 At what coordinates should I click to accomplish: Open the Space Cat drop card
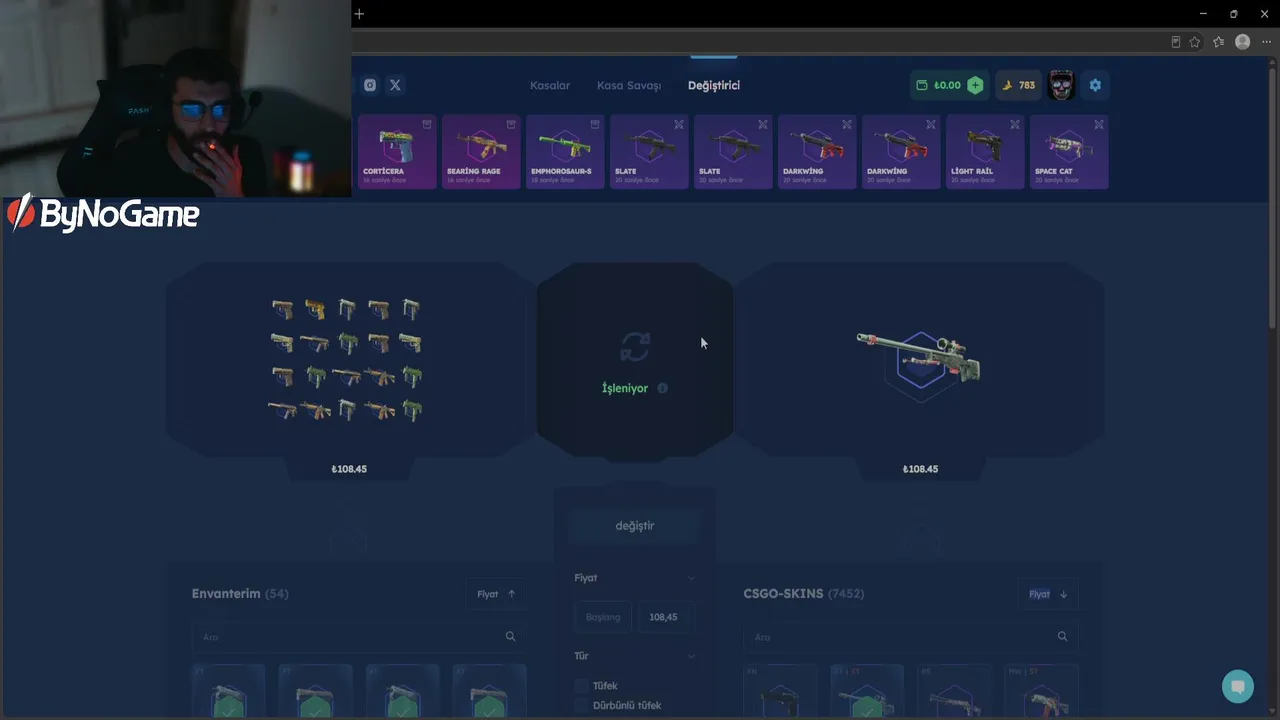[1069, 152]
